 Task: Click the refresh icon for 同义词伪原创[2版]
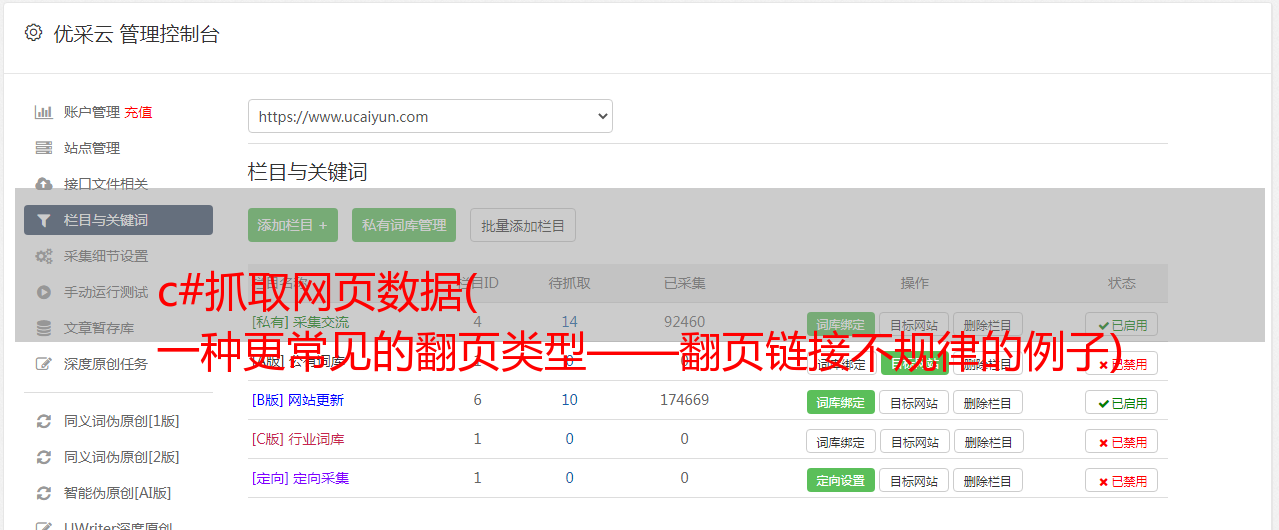click(43, 457)
